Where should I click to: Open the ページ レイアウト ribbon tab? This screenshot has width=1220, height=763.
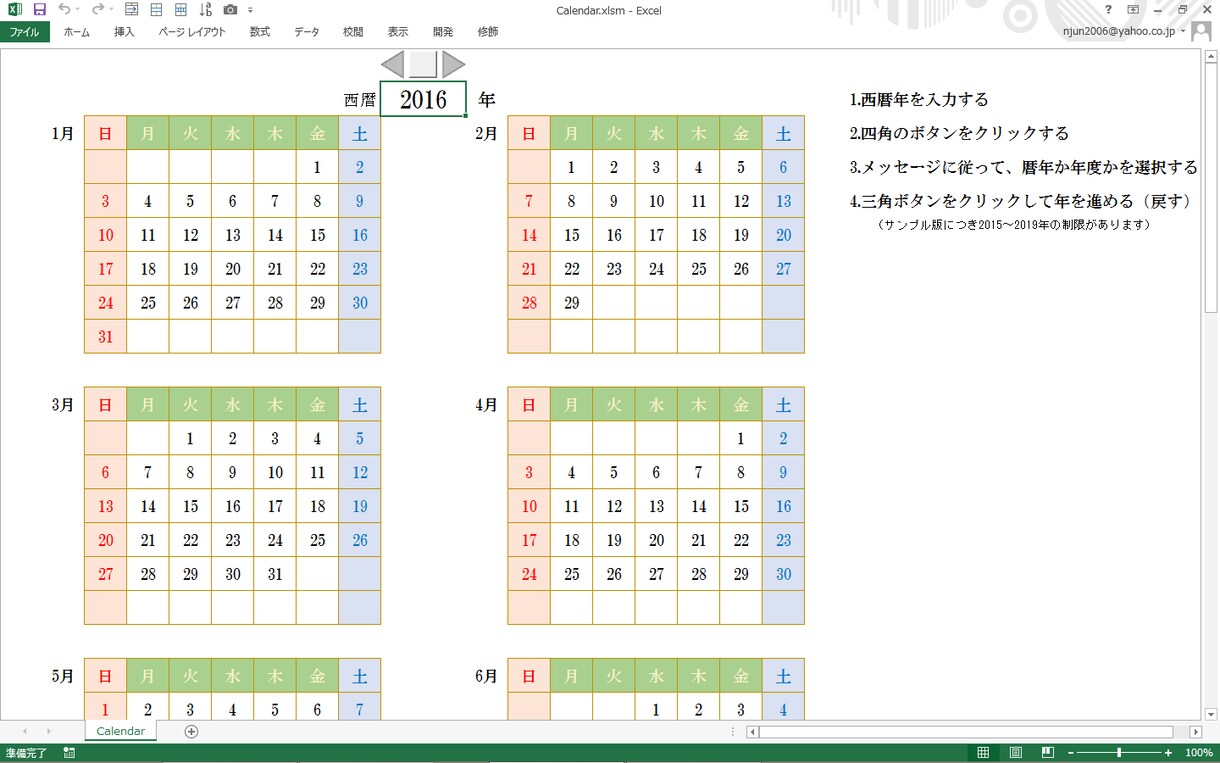pos(192,32)
